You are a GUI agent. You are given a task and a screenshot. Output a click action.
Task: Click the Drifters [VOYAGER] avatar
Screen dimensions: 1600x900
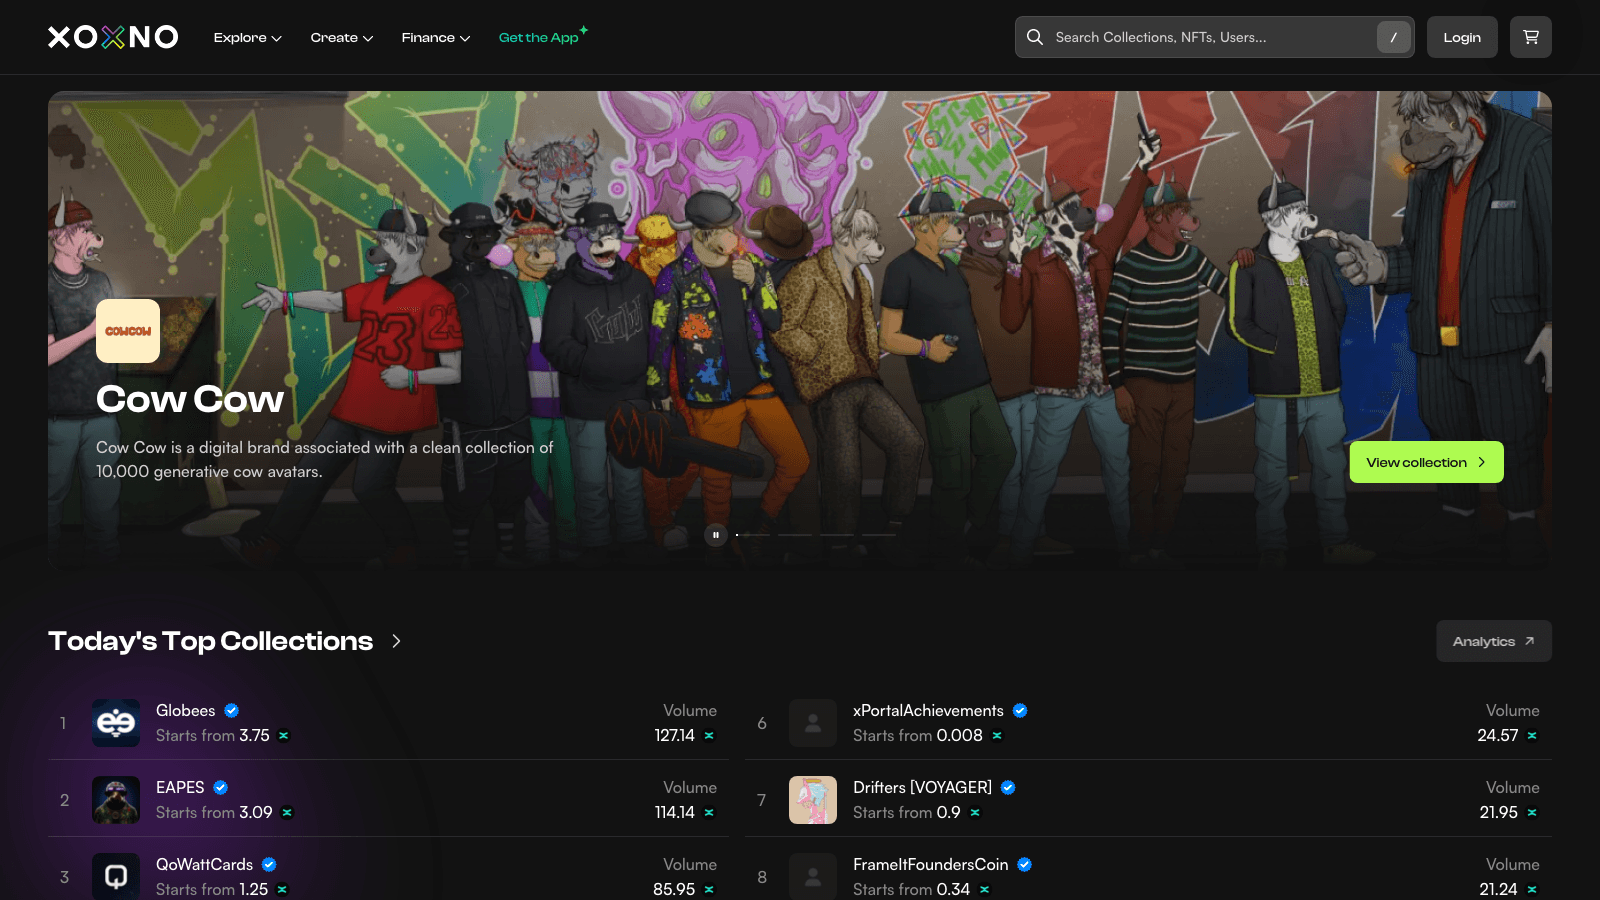click(813, 800)
